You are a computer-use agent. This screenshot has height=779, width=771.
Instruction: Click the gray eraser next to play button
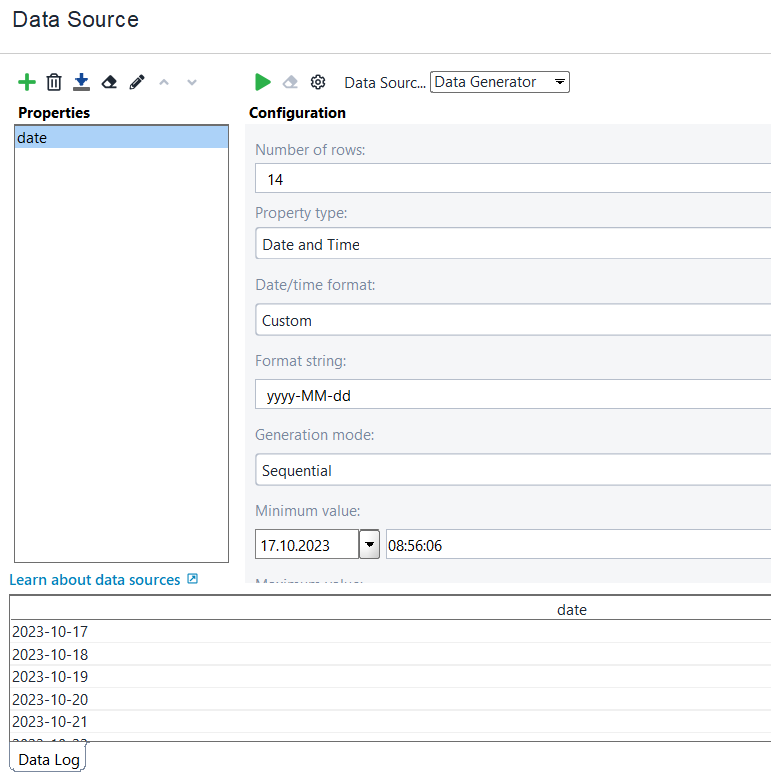tap(290, 82)
